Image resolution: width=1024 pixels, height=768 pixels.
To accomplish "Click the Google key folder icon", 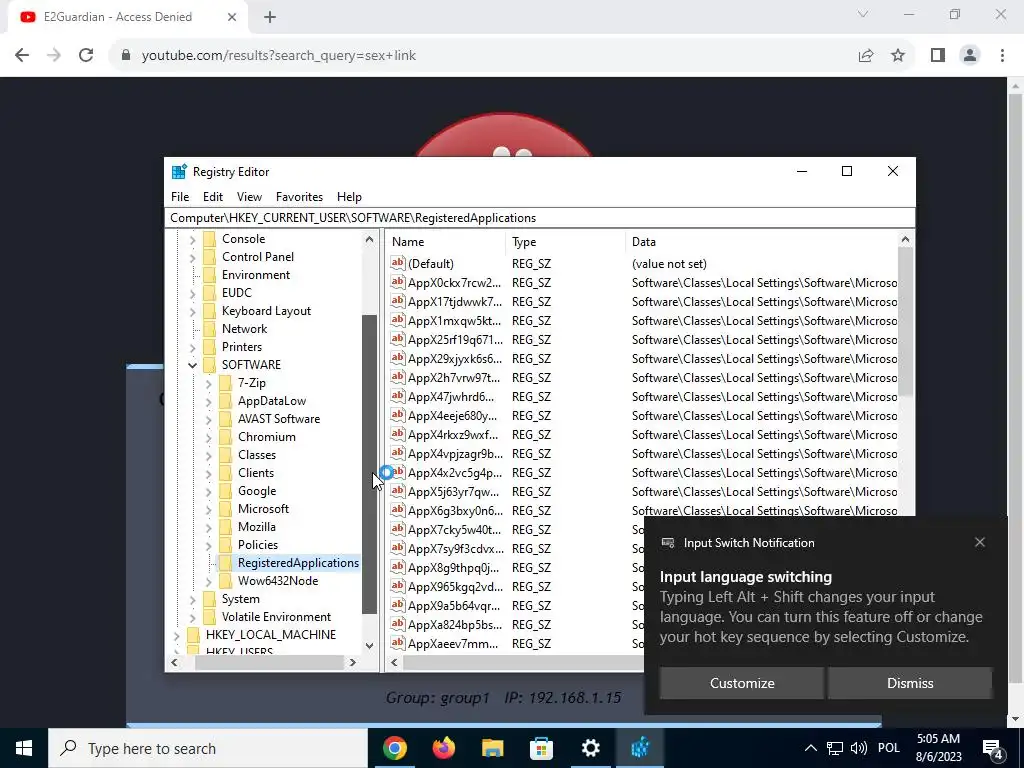I will point(225,491).
